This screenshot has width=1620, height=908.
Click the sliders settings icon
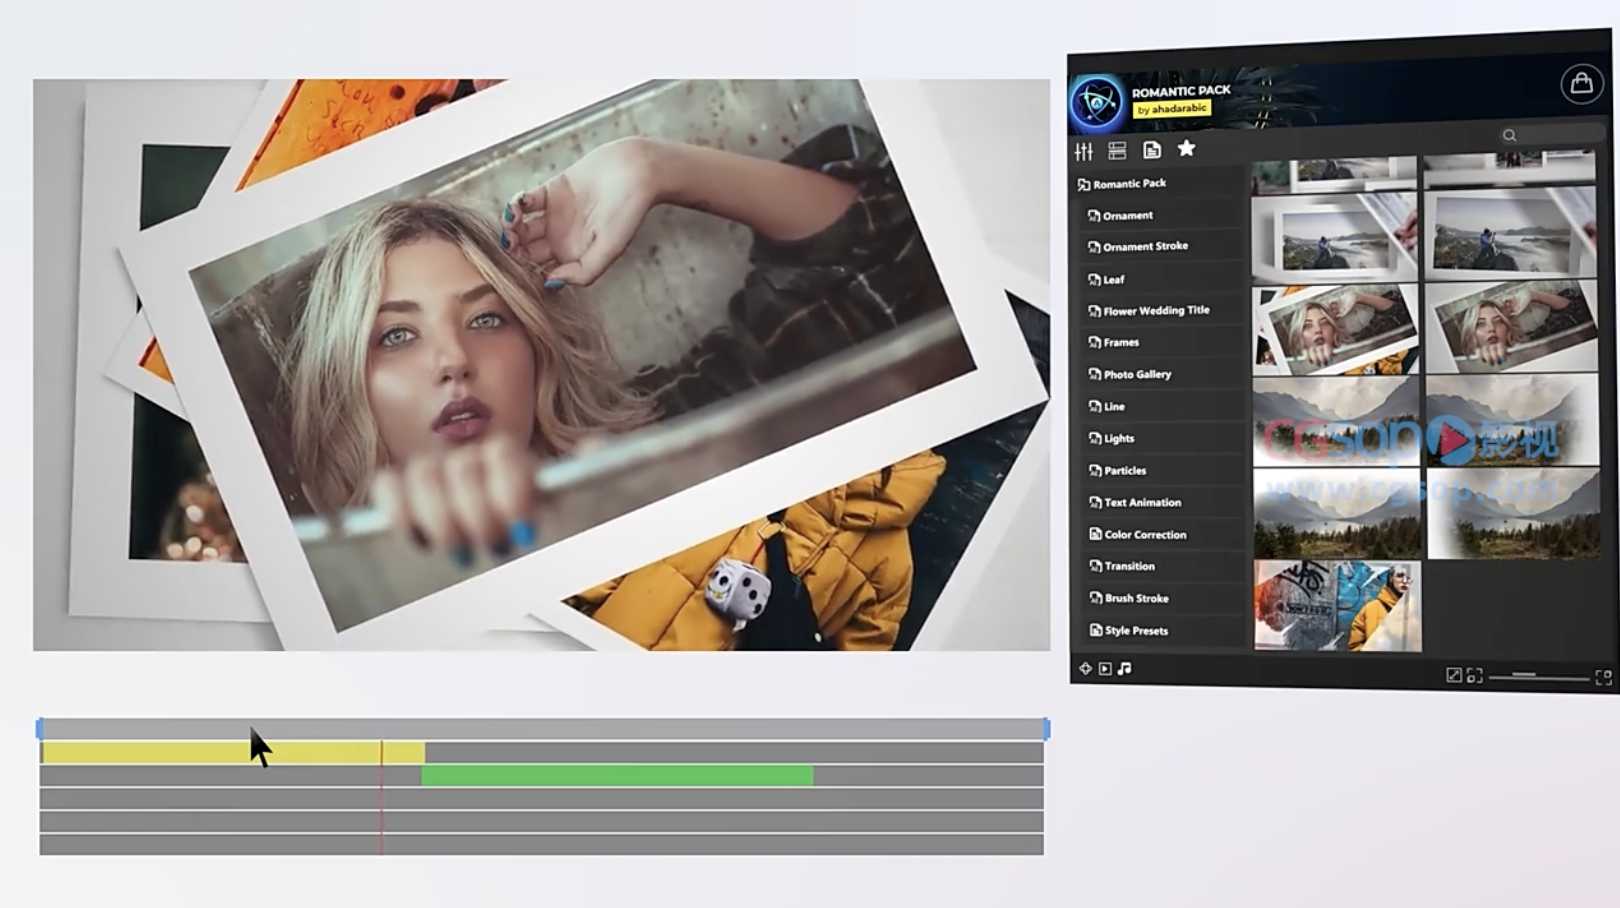pos(1084,151)
